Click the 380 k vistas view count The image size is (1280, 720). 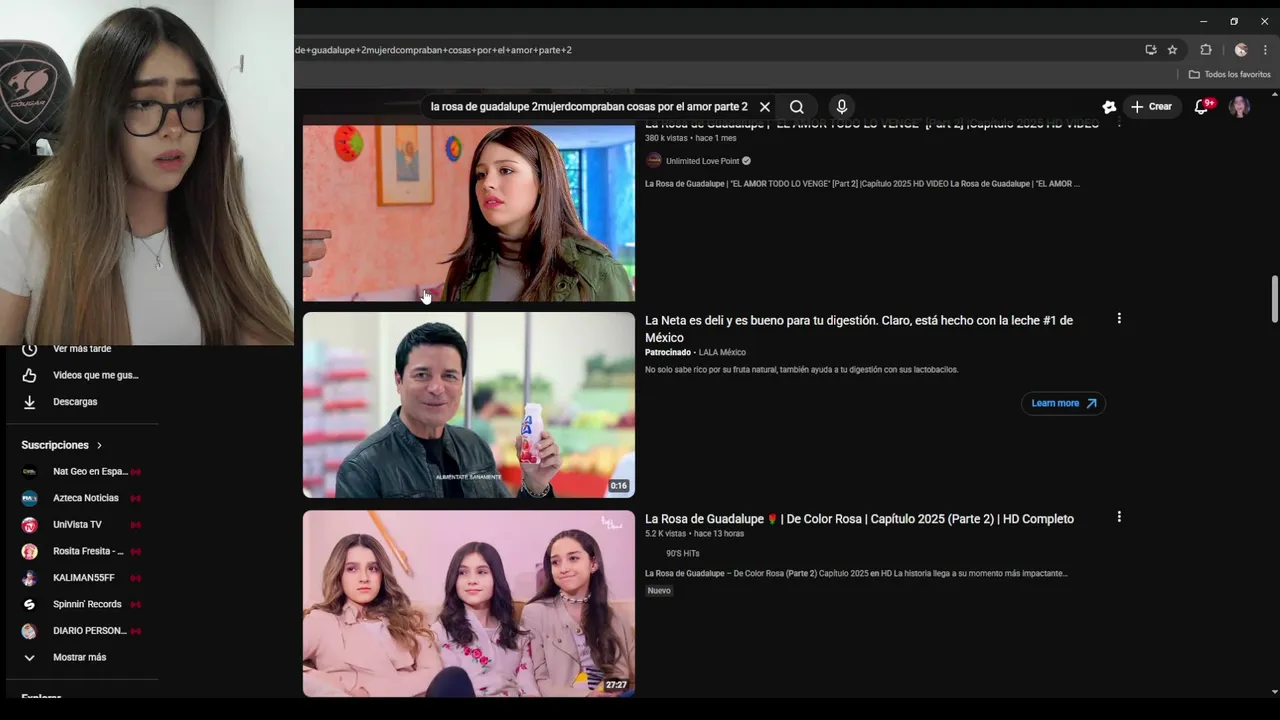pos(666,138)
